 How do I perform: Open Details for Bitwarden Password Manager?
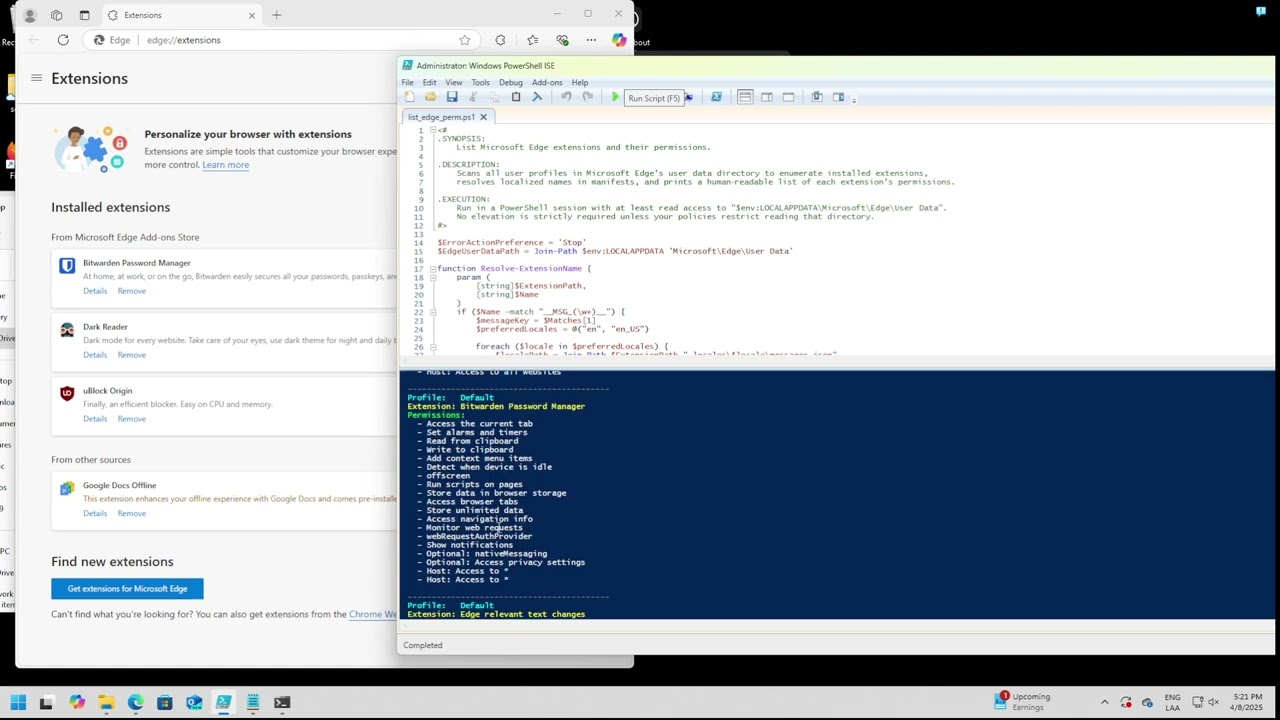click(x=95, y=291)
